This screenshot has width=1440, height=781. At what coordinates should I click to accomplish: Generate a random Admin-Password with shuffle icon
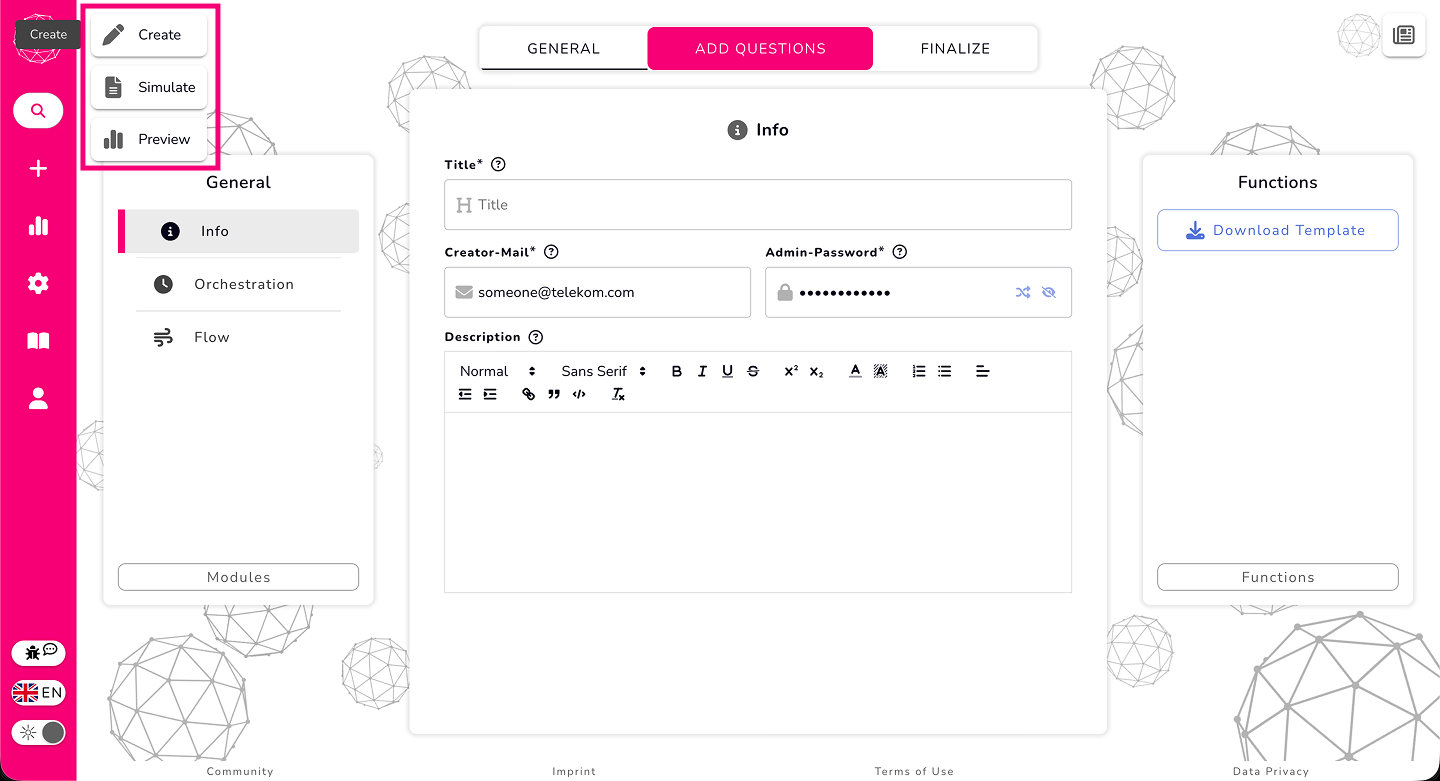tap(1023, 292)
